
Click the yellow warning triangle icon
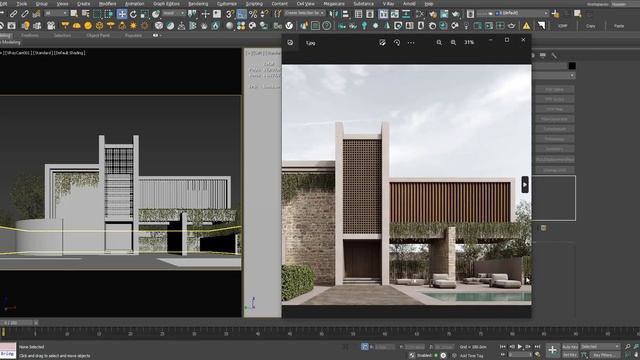(x=527, y=26)
